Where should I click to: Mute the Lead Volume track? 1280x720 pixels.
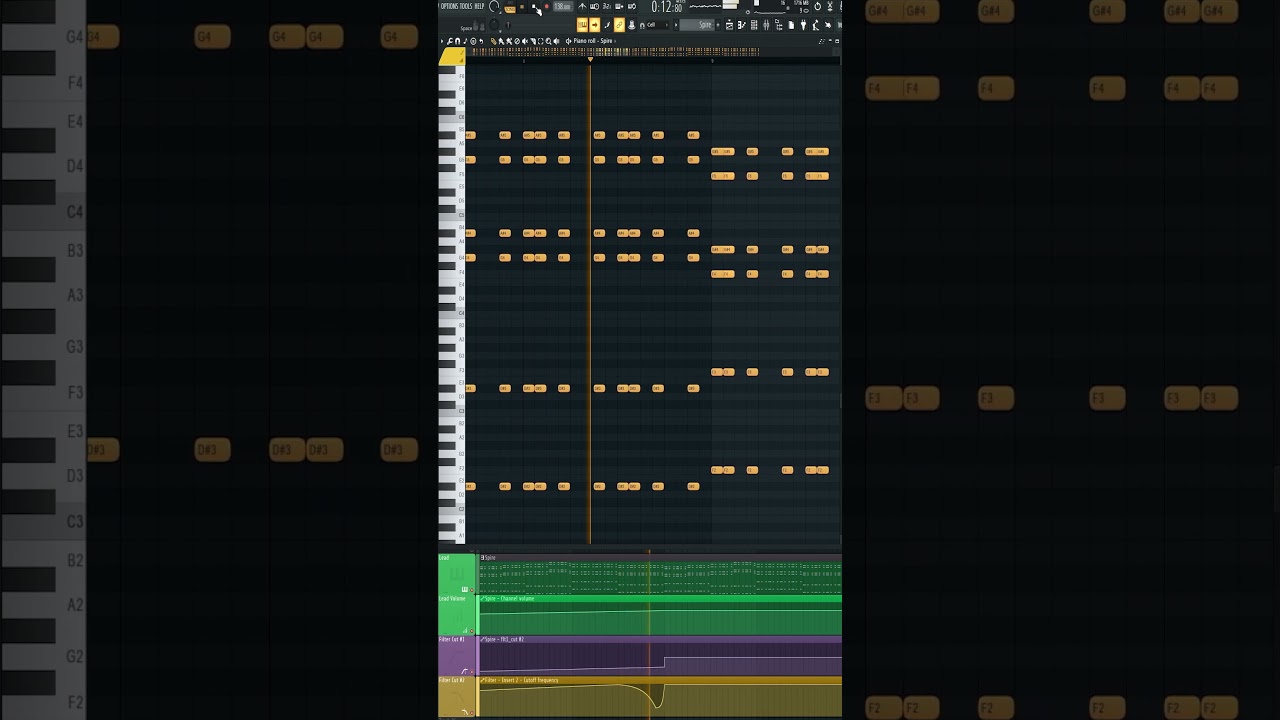[x=472, y=631]
